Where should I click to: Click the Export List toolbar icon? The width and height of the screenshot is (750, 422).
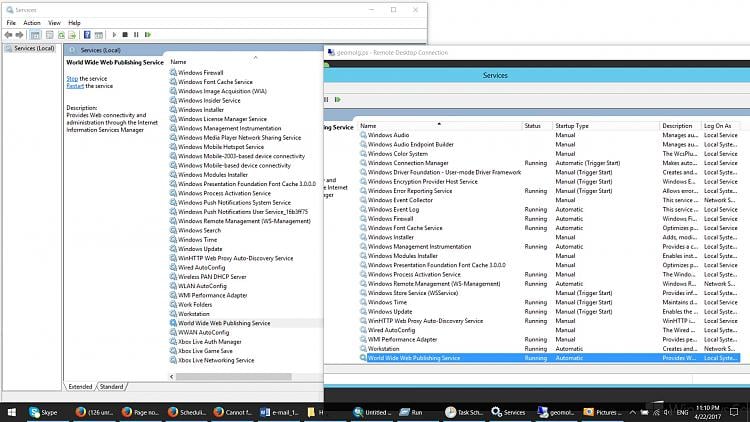[x=72, y=35]
